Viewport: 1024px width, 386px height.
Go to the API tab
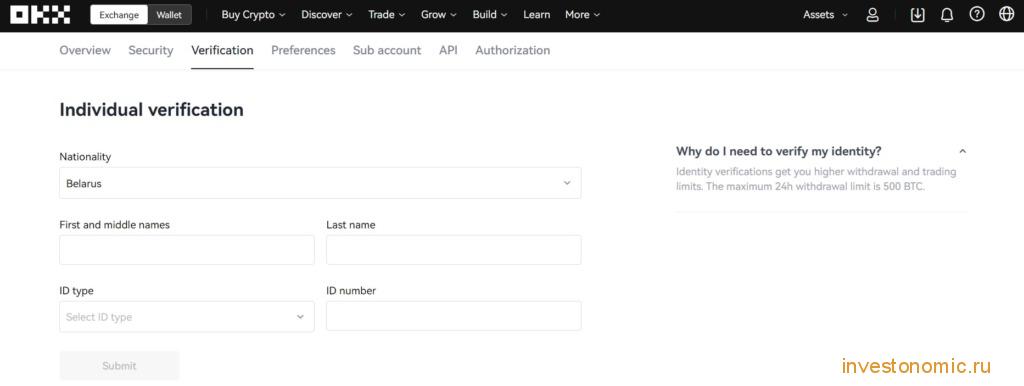[448, 50]
